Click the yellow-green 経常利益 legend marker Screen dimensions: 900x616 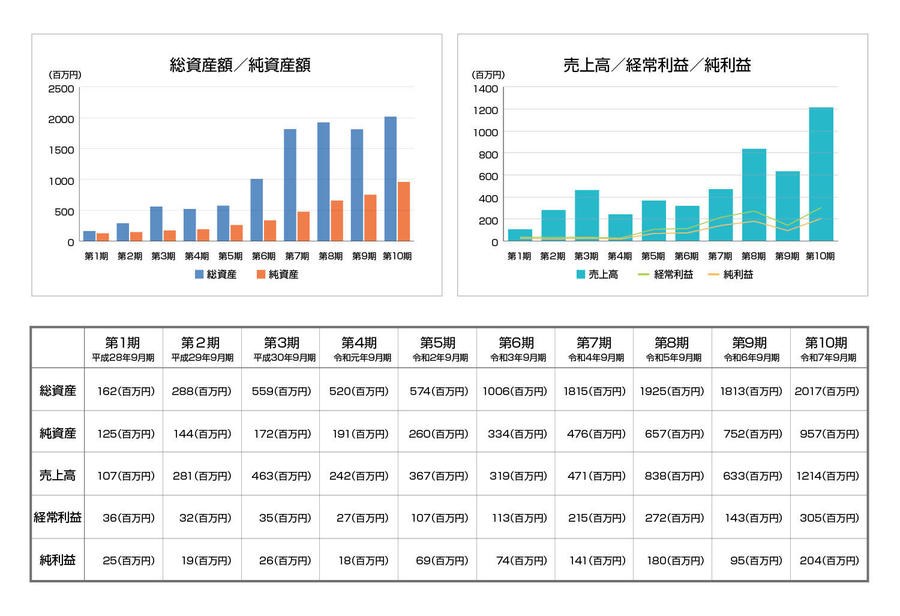pos(641,274)
